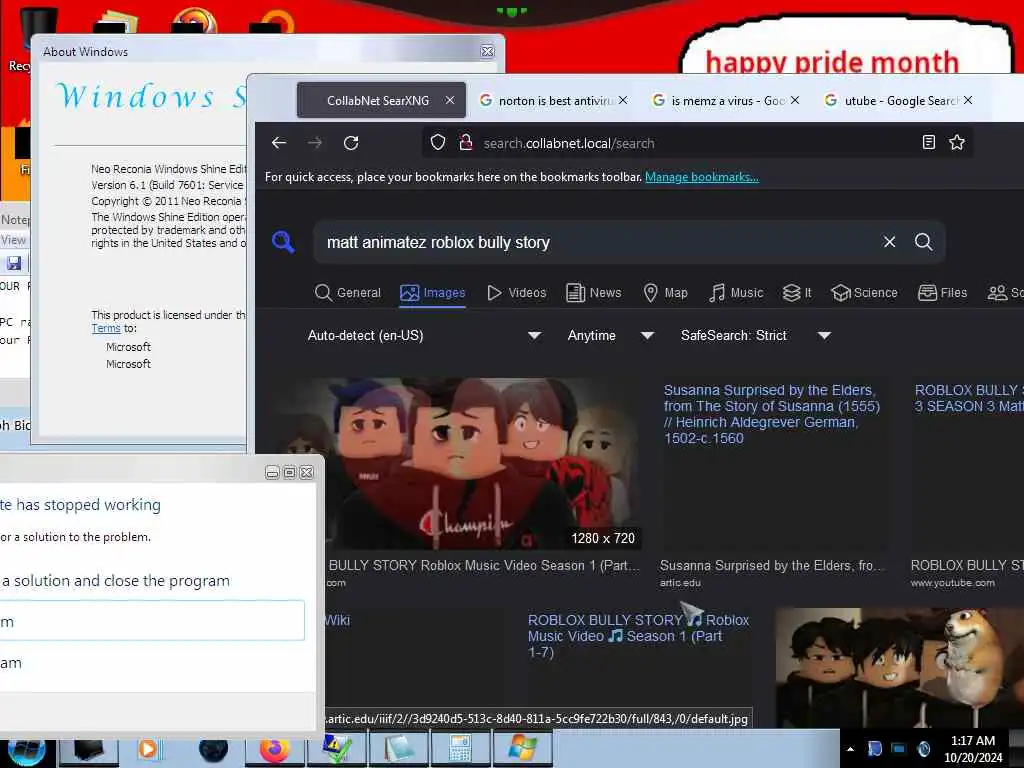Open the View menu in Notepad window

[x=13, y=240]
